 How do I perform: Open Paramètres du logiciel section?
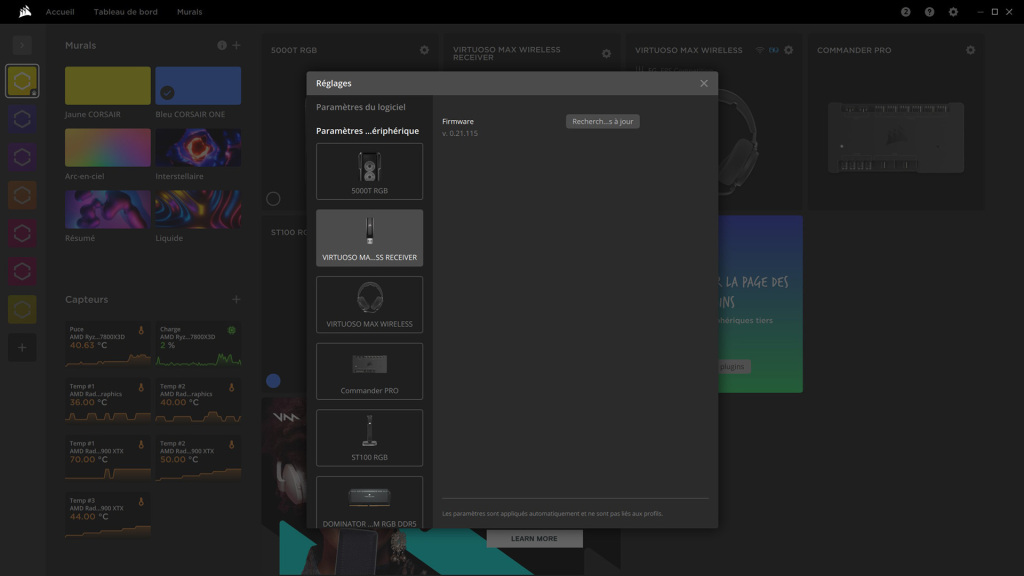360,107
